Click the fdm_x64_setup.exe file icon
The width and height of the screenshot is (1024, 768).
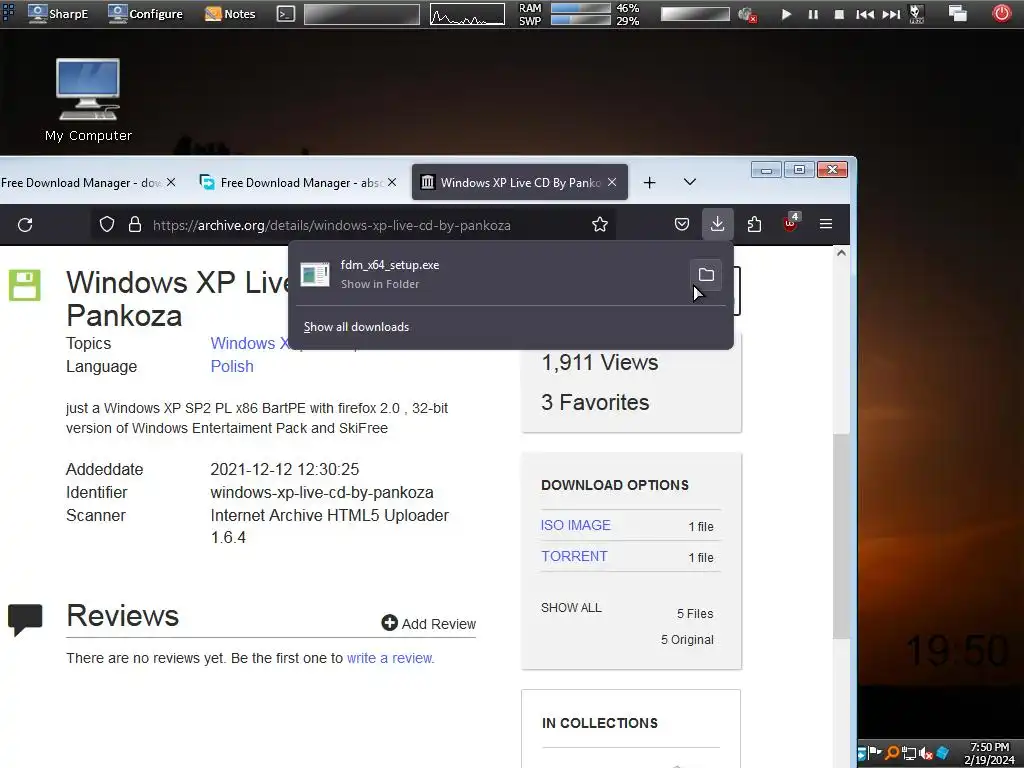tap(315, 274)
